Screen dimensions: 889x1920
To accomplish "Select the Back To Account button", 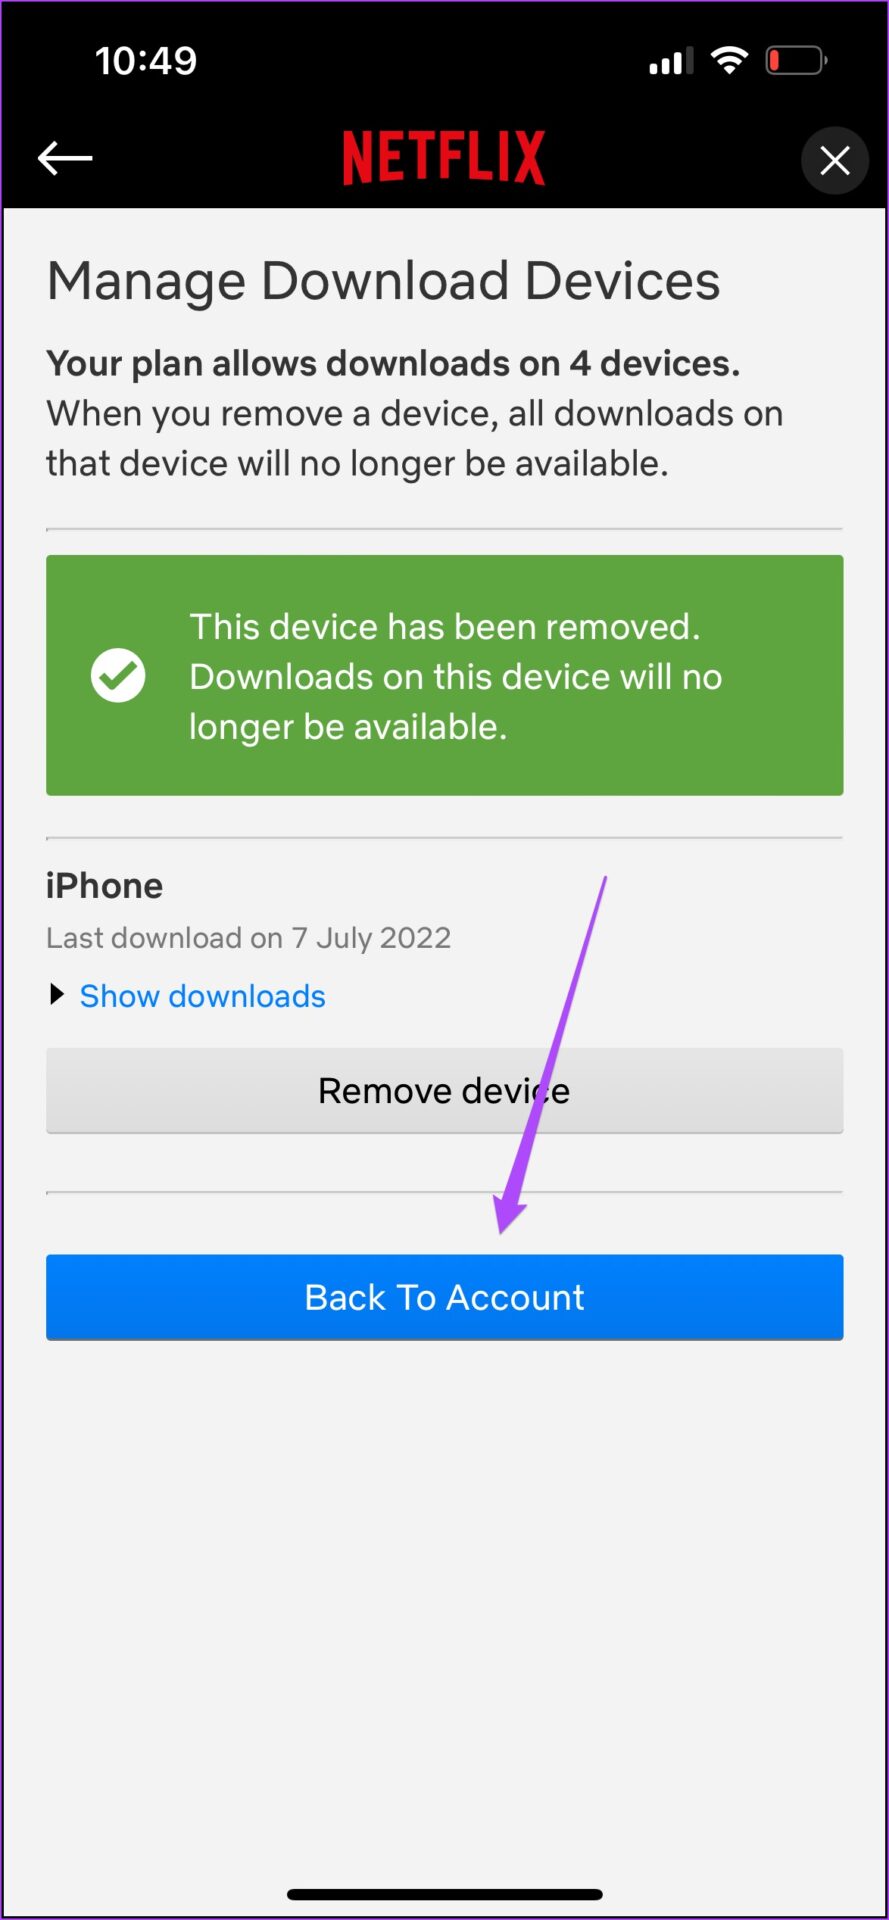I will pos(444,1297).
